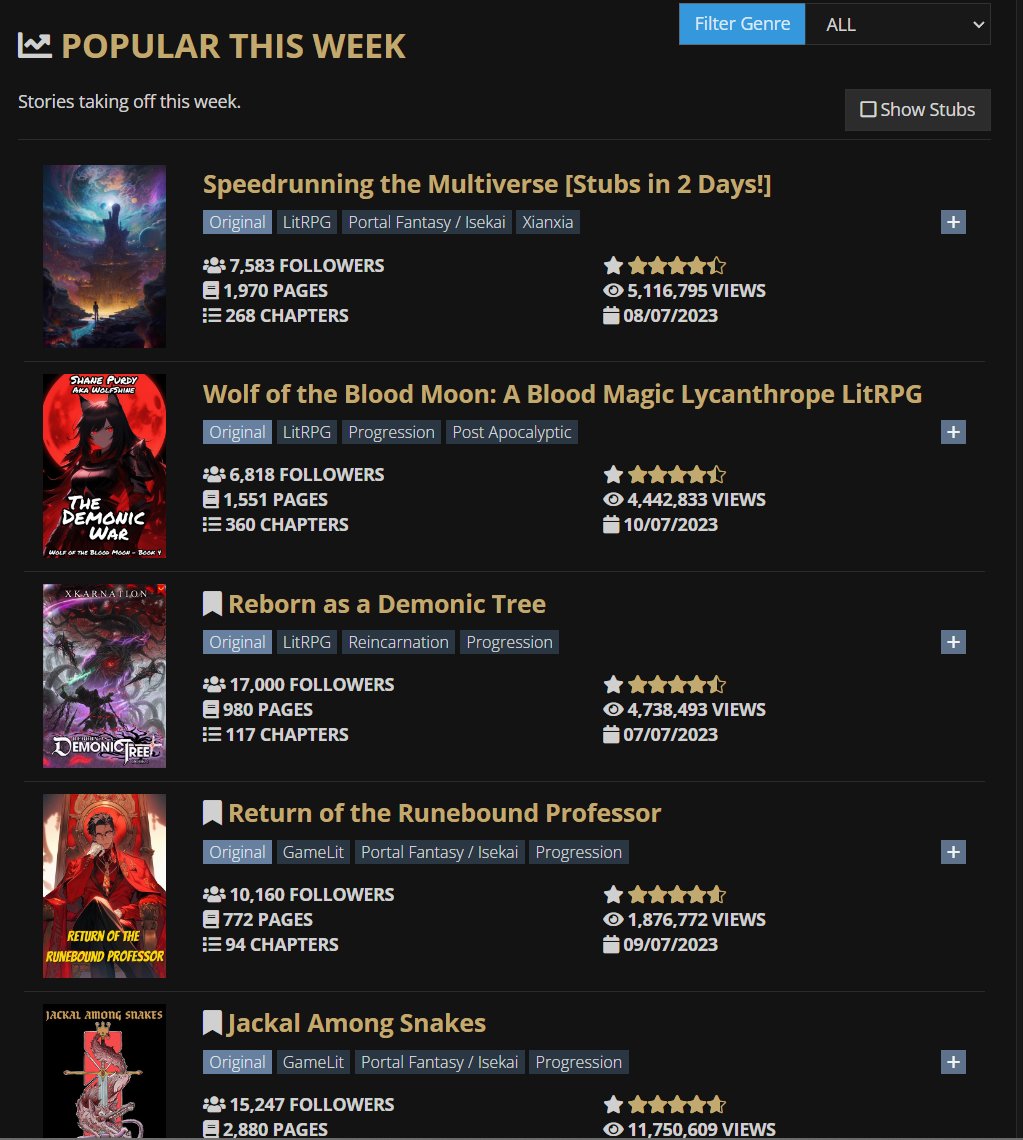The height and width of the screenshot is (1140, 1023).
Task: Open the ALL genre dropdown
Action: 896,24
